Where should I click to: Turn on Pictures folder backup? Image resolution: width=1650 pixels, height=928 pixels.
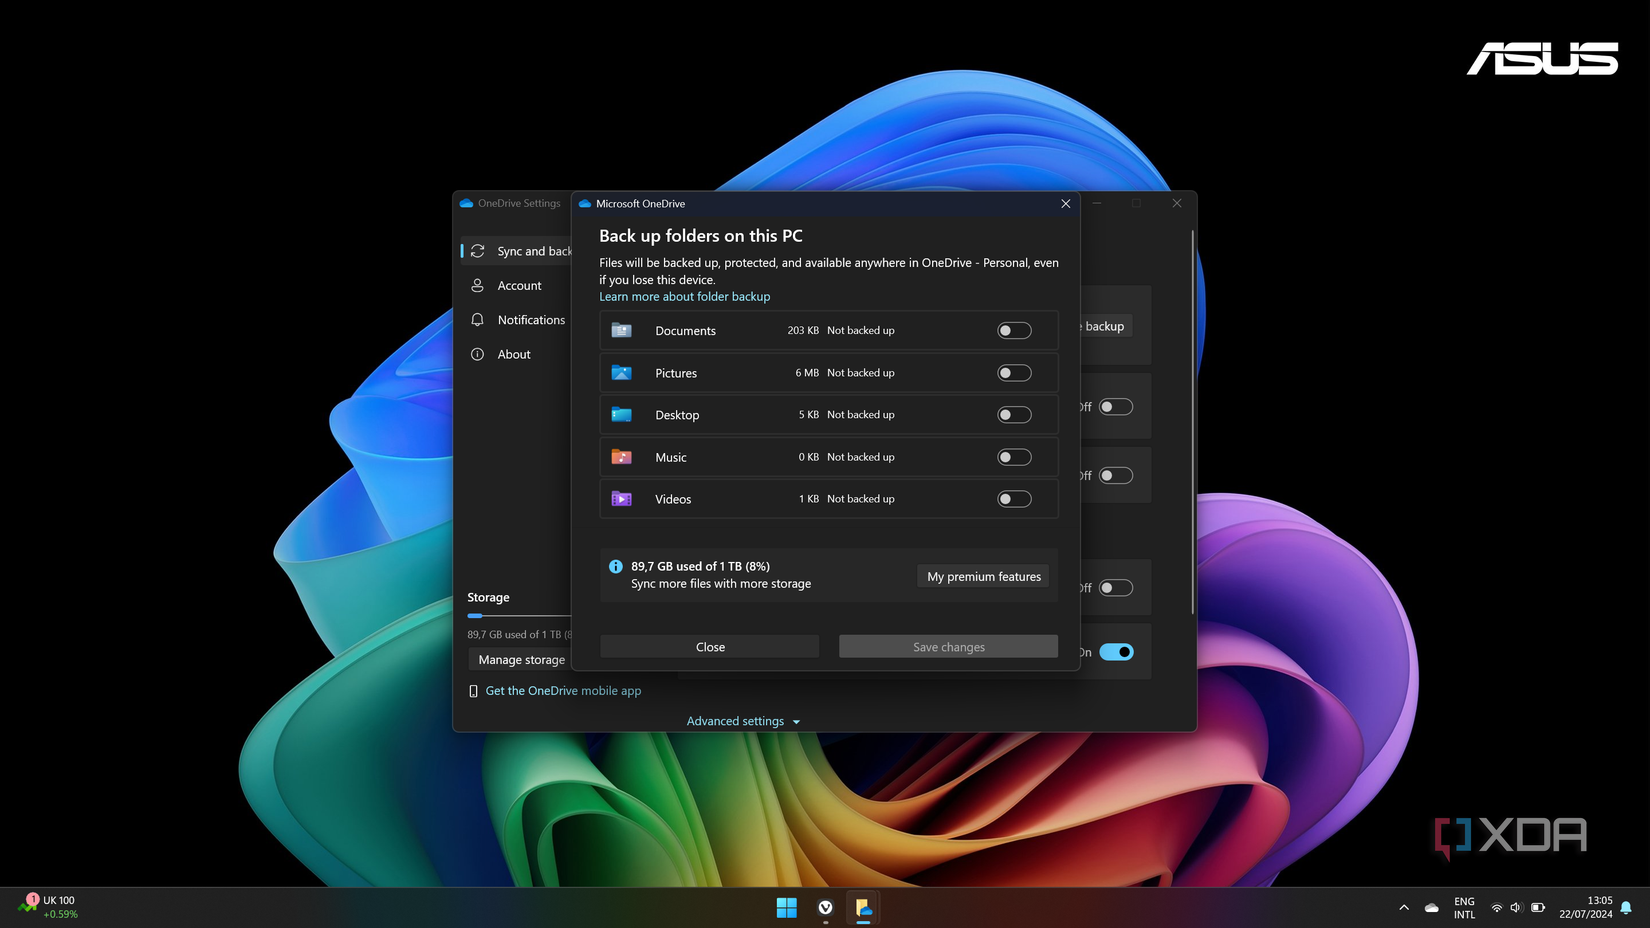tap(1014, 373)
